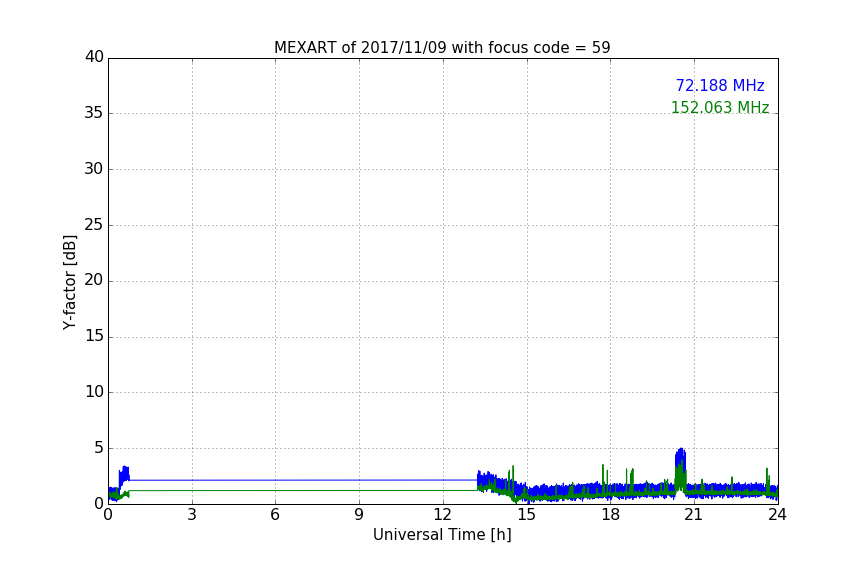Click the x-axis tick label '3'

(x=192, y=515)
